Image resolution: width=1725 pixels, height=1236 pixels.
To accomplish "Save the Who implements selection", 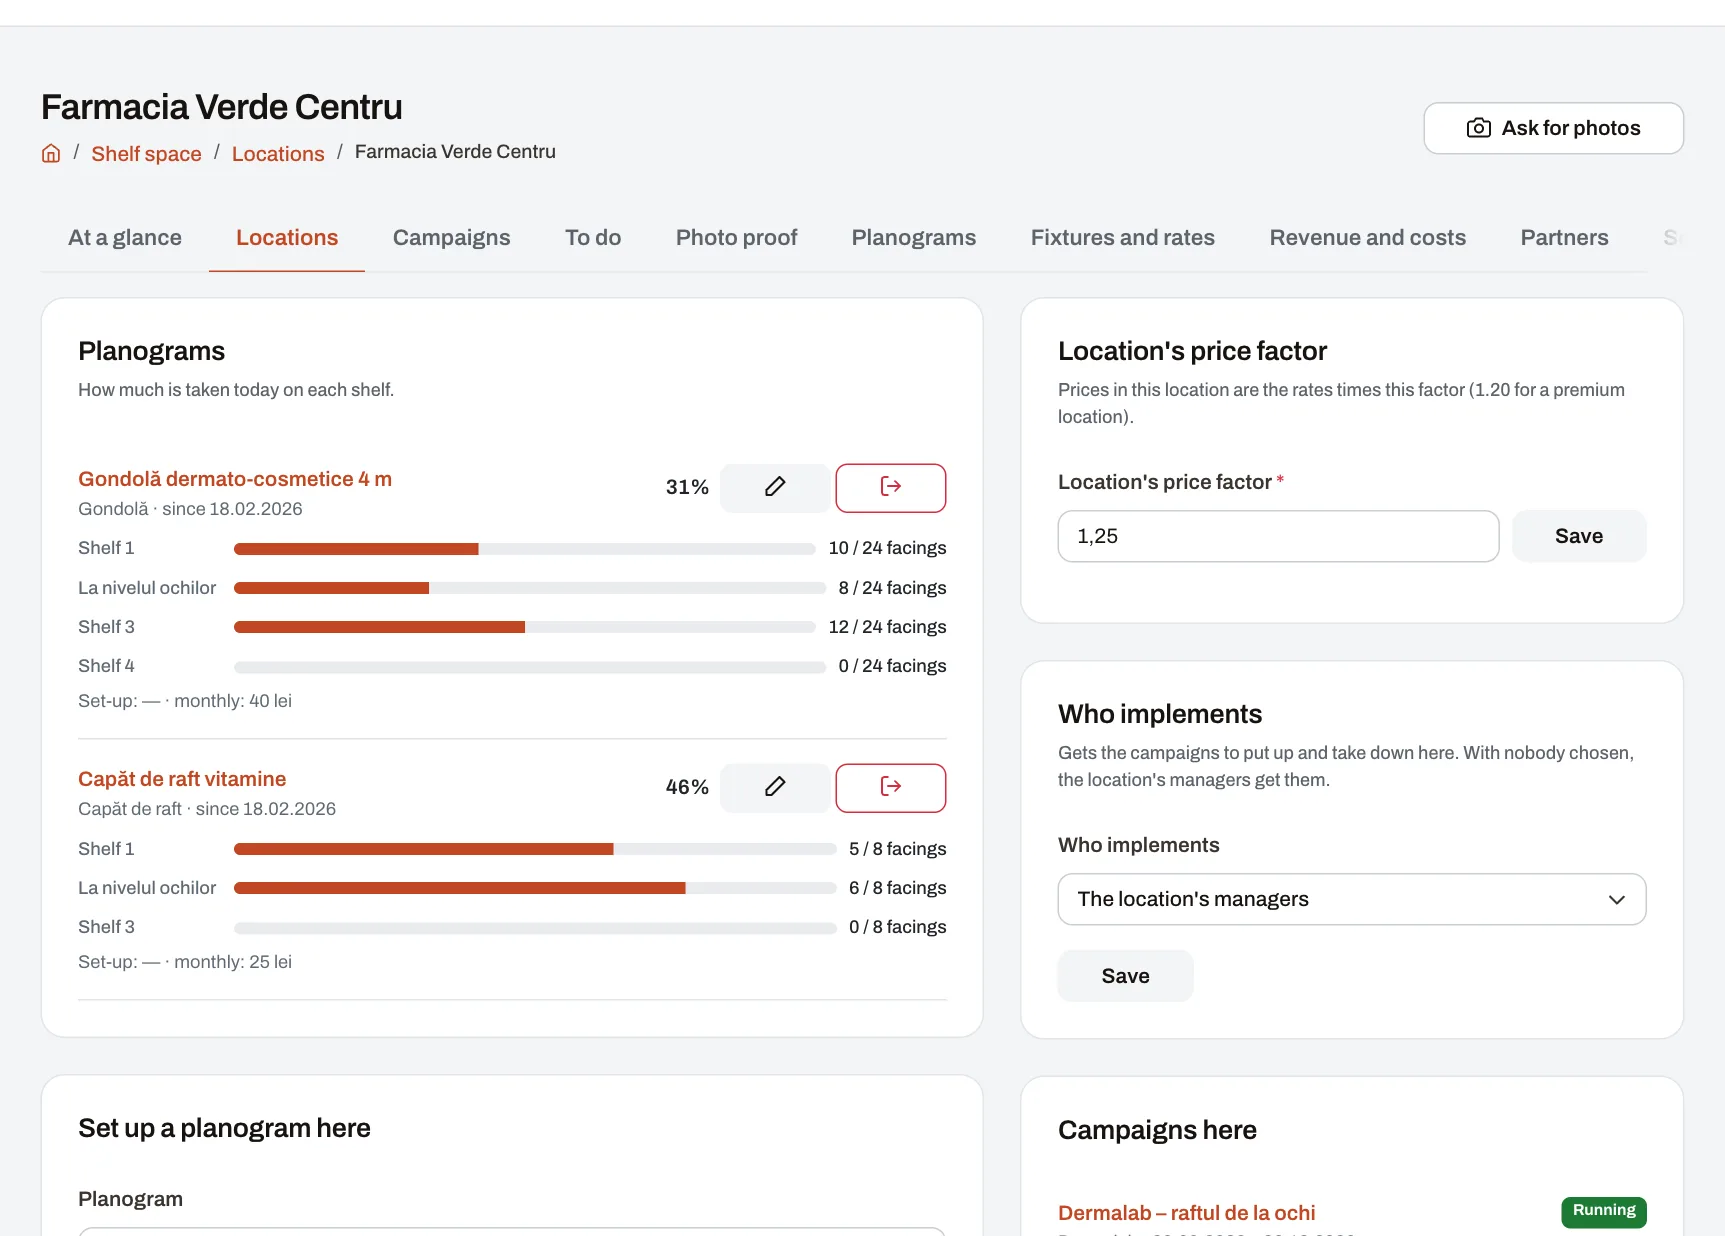I will 1125,976.
